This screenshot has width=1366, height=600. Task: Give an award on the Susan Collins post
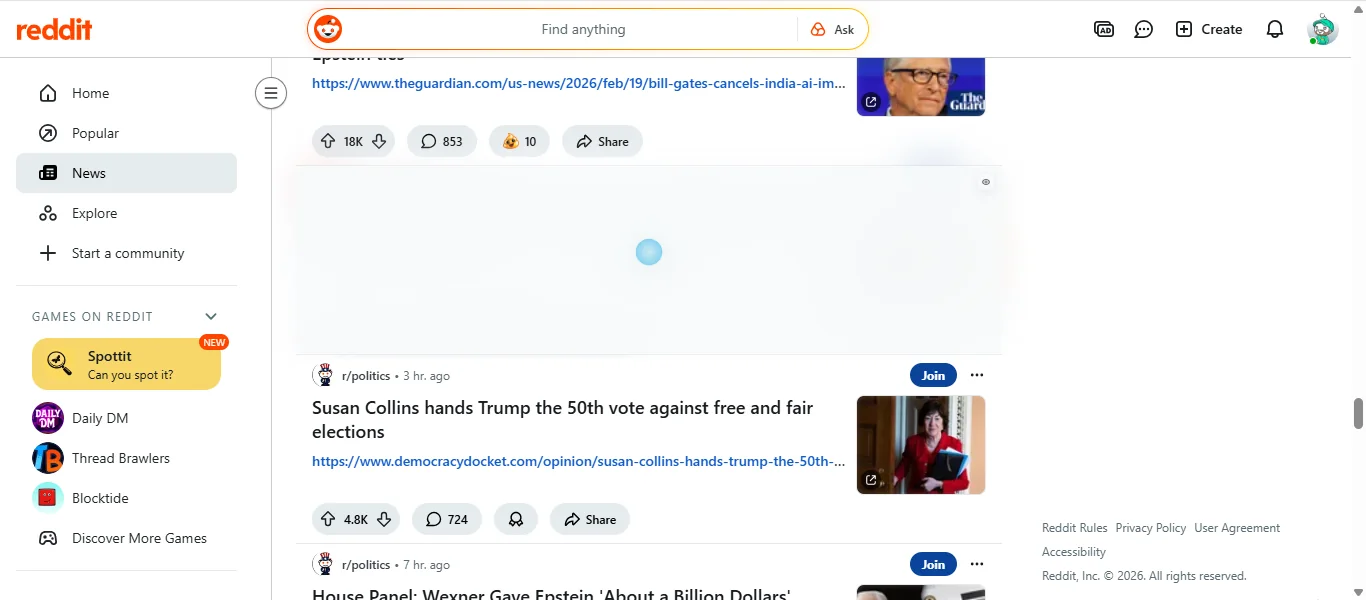coord(516,519)
